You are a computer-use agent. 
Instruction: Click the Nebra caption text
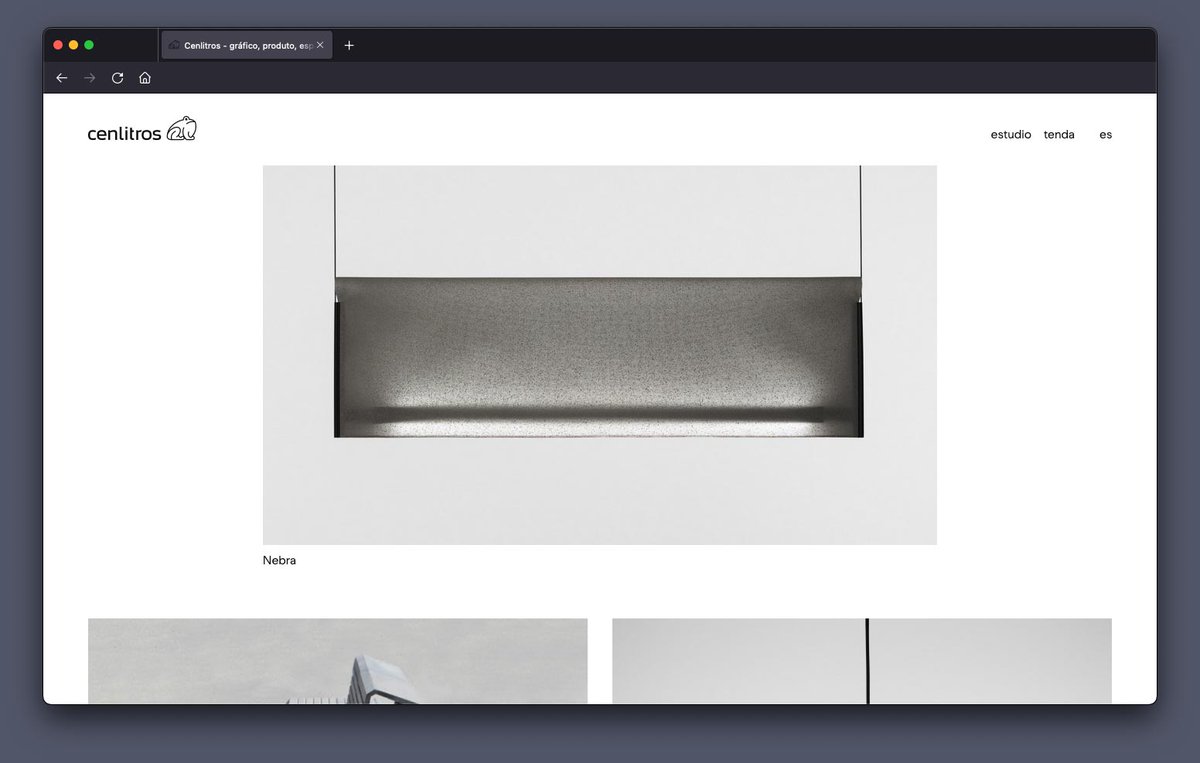pos(279,560)
